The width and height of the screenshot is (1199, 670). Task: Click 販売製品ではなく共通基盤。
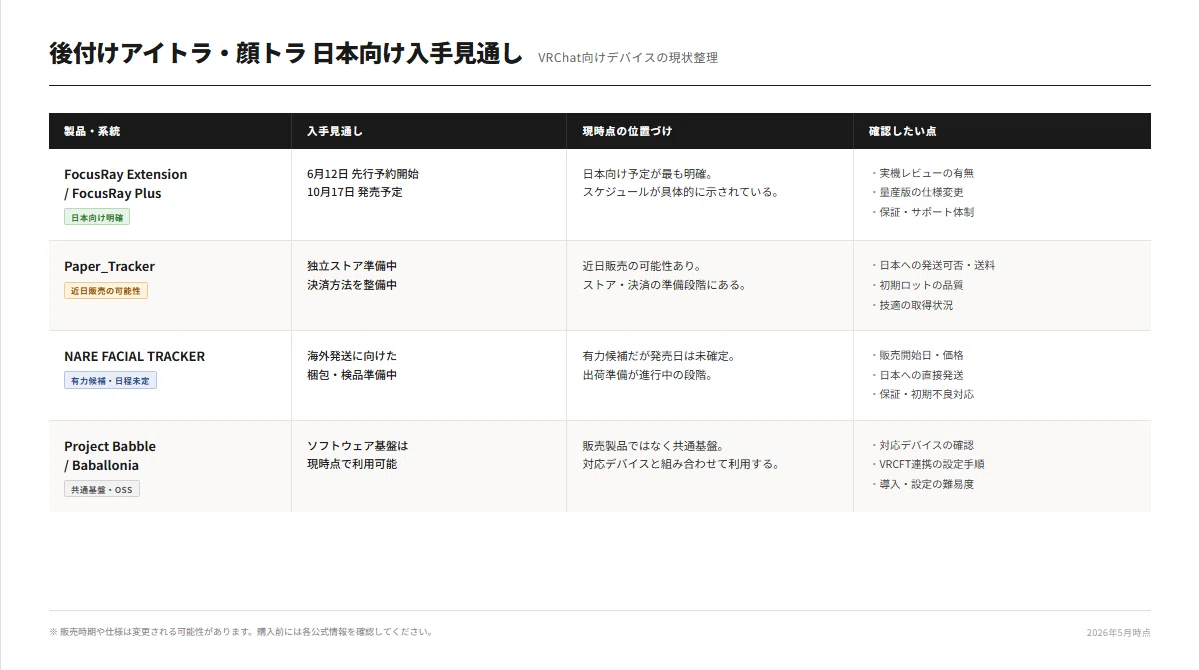pos(655,445)
